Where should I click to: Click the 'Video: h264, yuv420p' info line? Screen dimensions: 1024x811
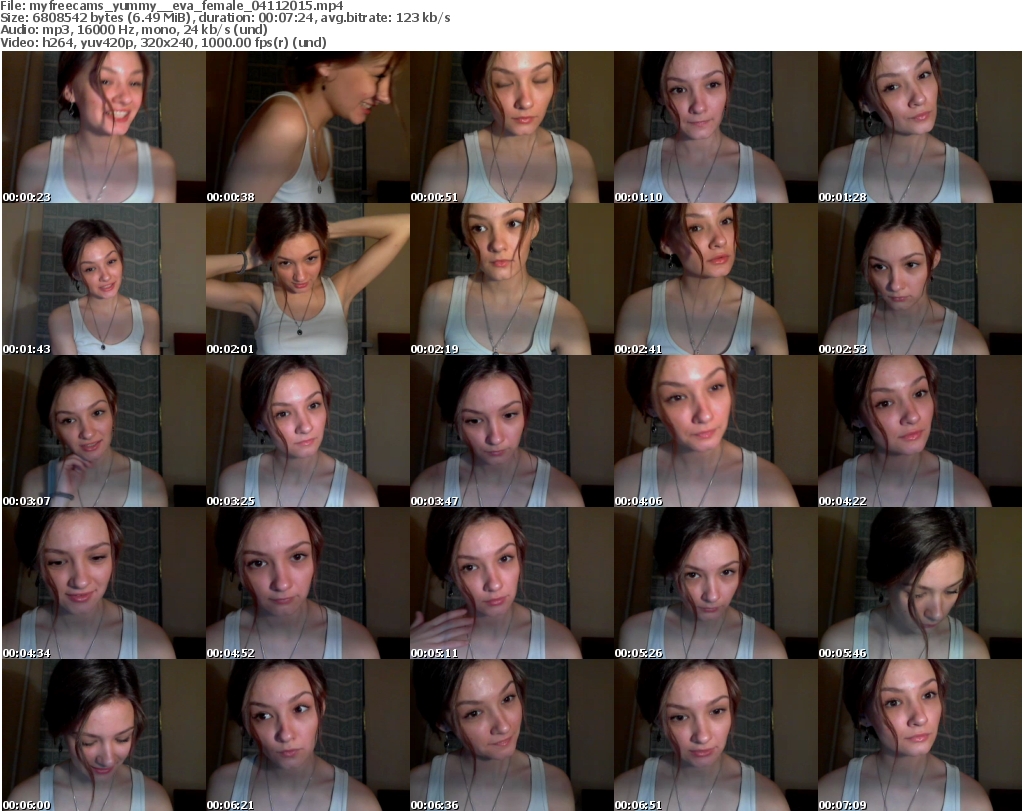point(163,42)
